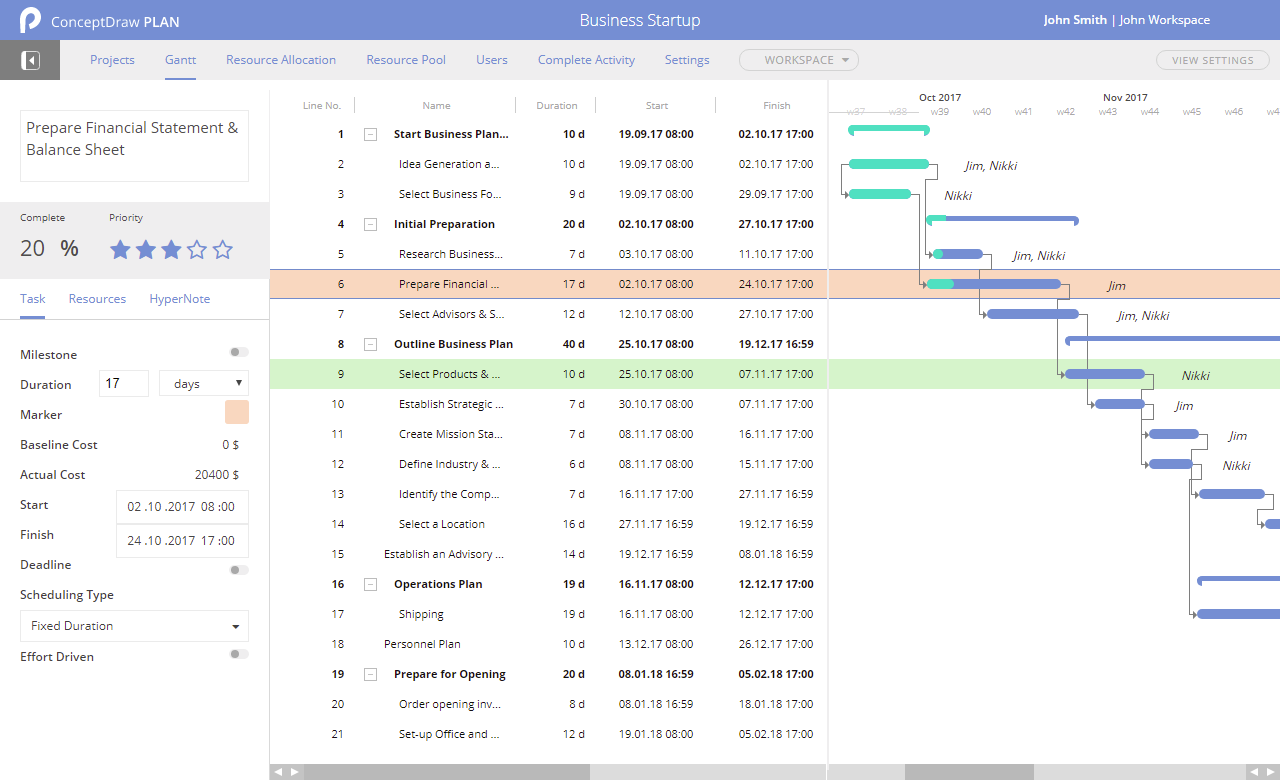Open the Fixed Duration scheduling type dropdown
1280x780 pixels.
click(x=134, y=626)
